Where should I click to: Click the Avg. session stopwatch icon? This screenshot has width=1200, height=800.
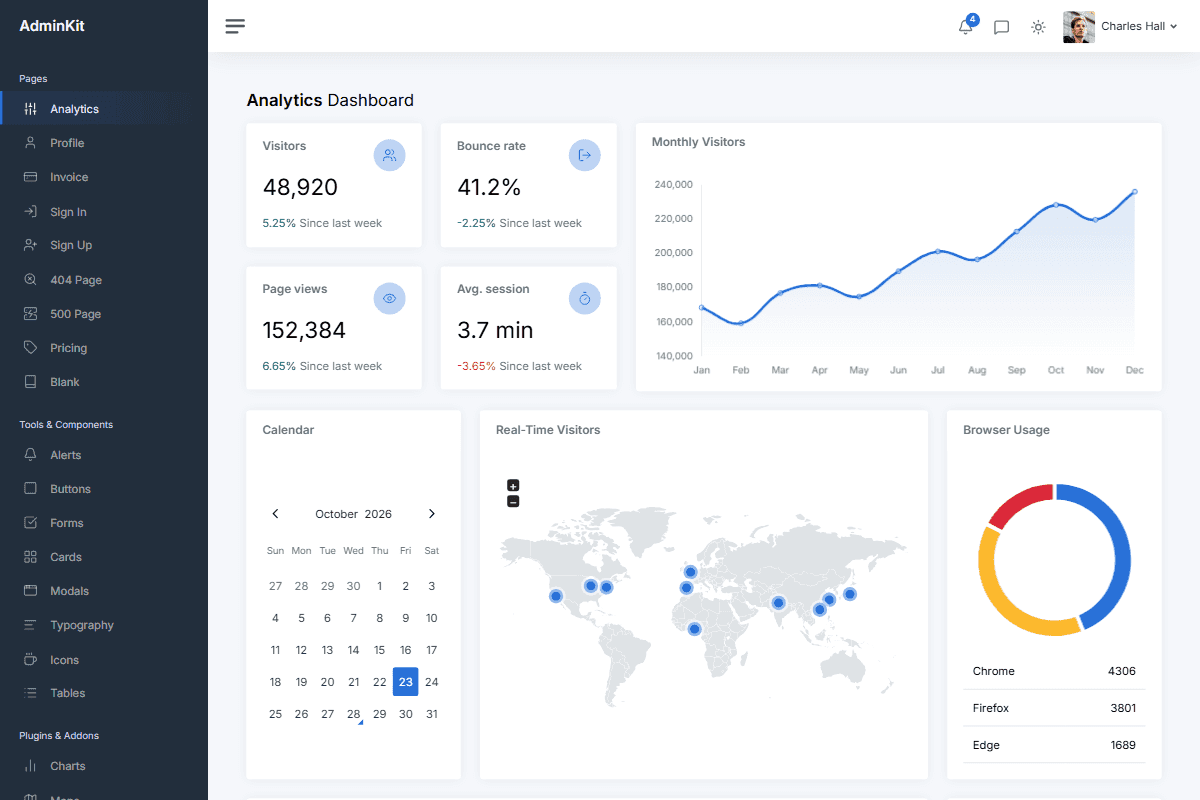click(585, 298)
